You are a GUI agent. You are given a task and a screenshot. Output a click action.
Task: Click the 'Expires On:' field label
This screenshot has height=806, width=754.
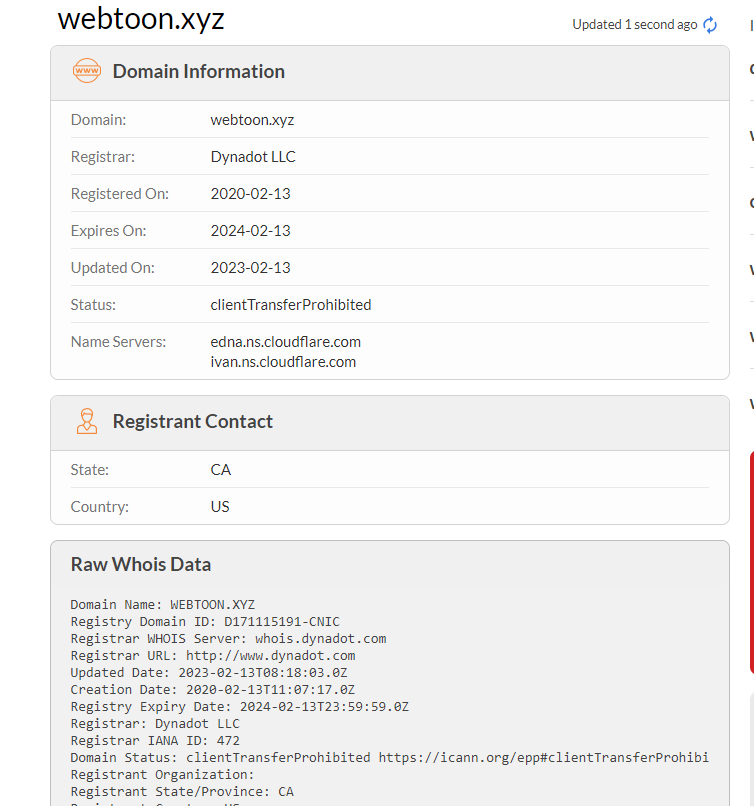(108, 231)
